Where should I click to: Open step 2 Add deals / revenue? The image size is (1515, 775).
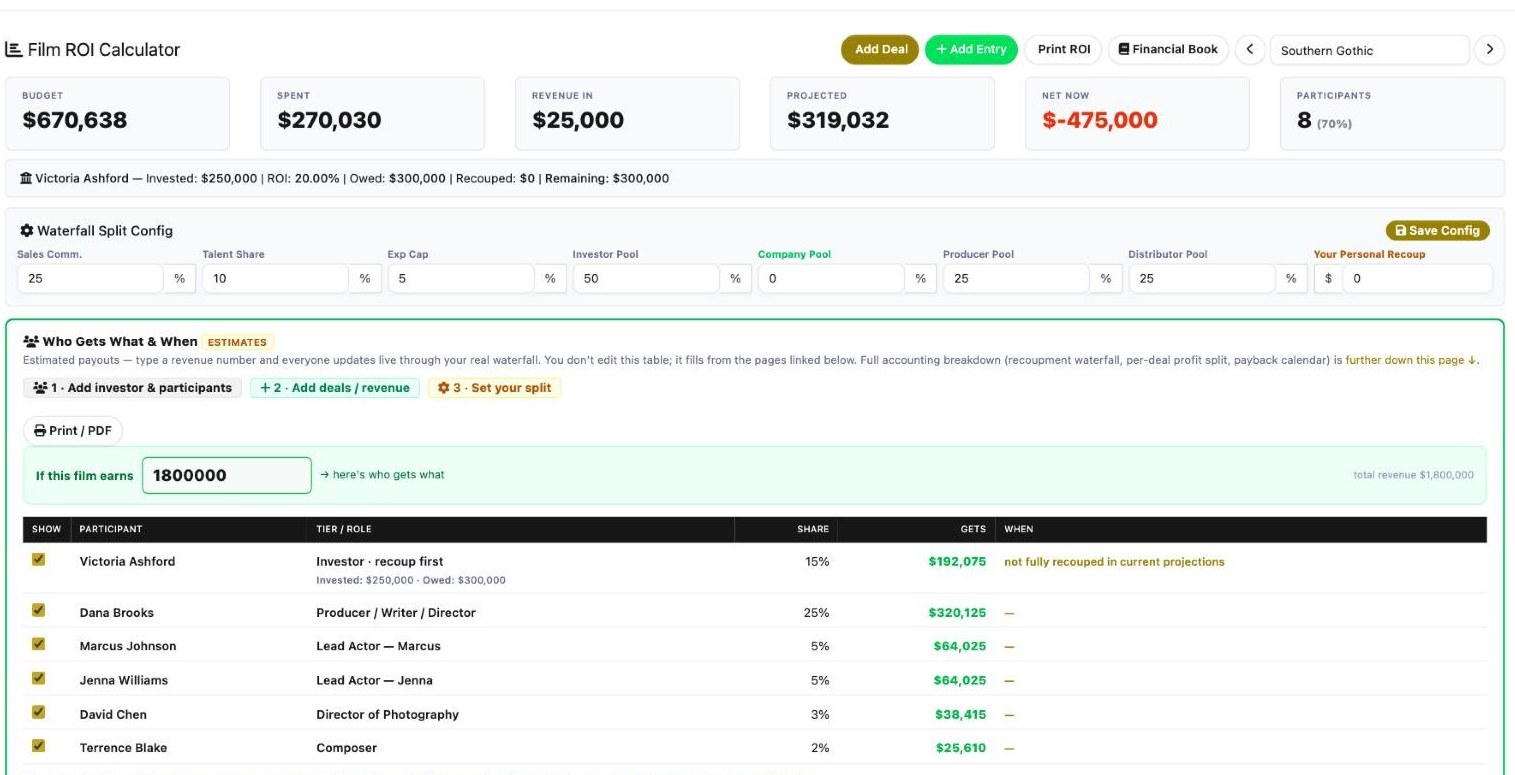(335, 388)
